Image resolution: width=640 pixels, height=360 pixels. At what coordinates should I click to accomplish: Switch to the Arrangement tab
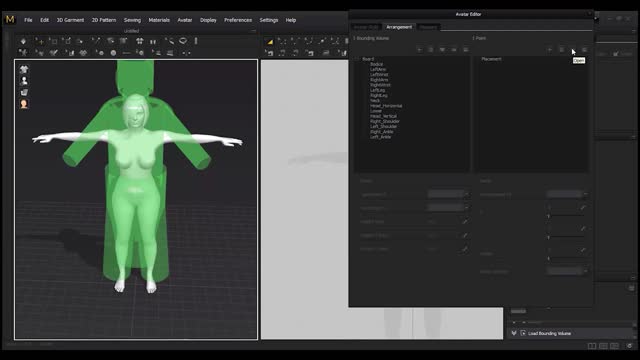coord(399,27)
